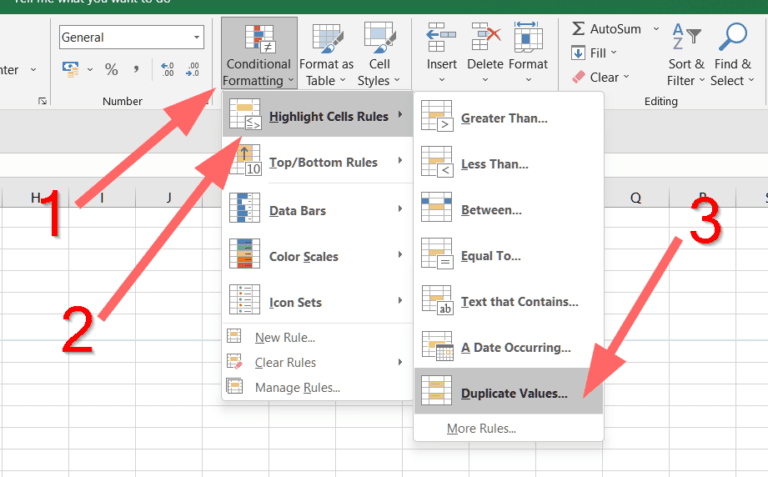Click the Insert cells icon
The image size is (768, 477).
(441, 37)
